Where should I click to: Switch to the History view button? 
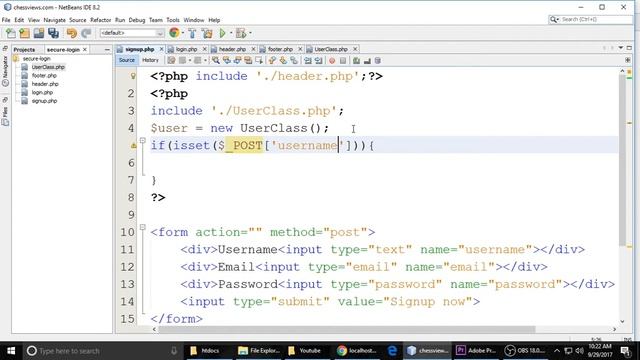coord(150,60)
